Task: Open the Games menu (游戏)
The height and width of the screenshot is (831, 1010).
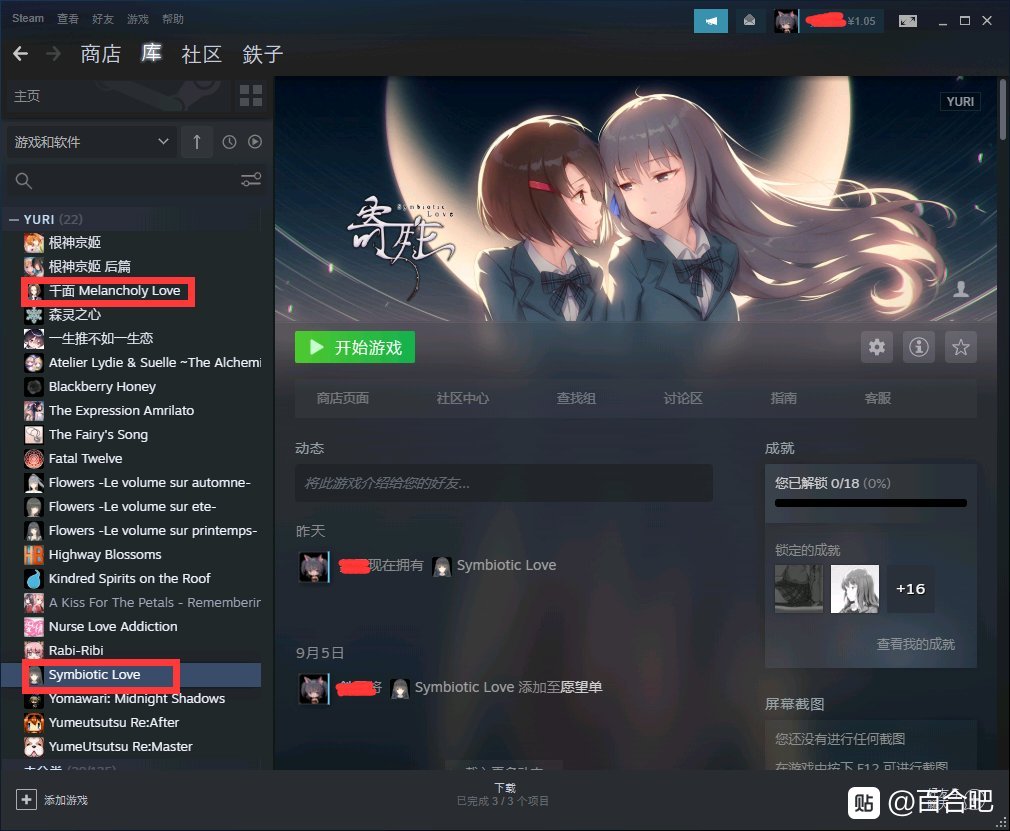Action: [137, 19]
